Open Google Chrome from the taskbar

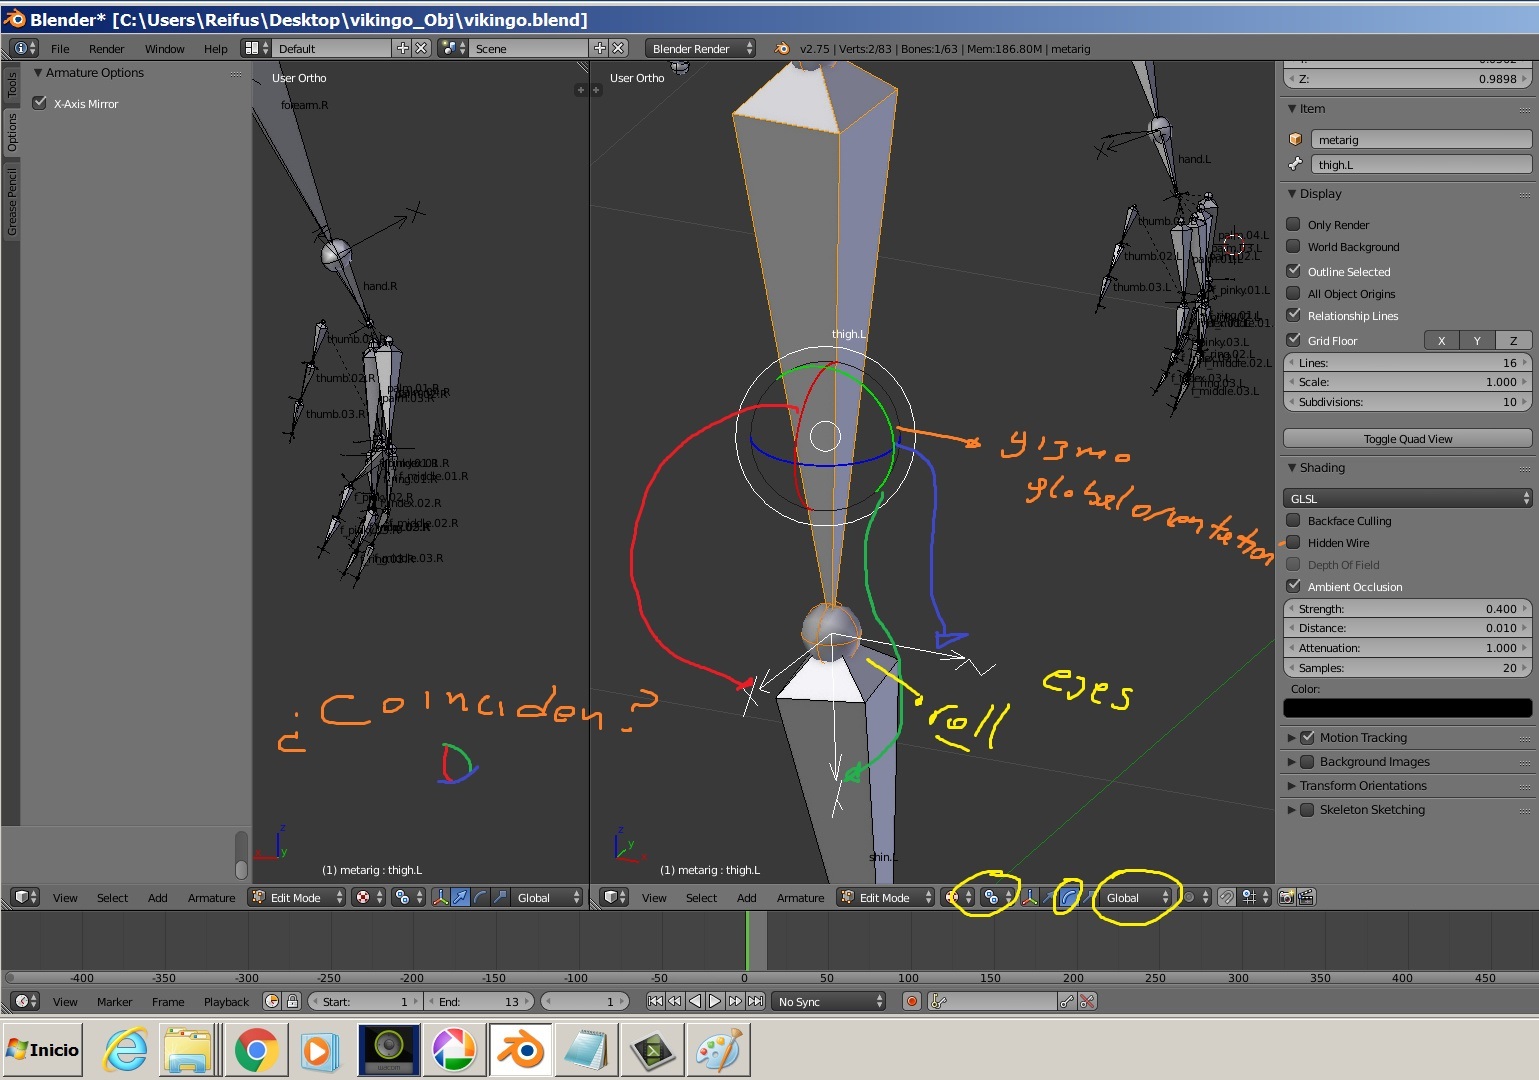point(257,1050)
